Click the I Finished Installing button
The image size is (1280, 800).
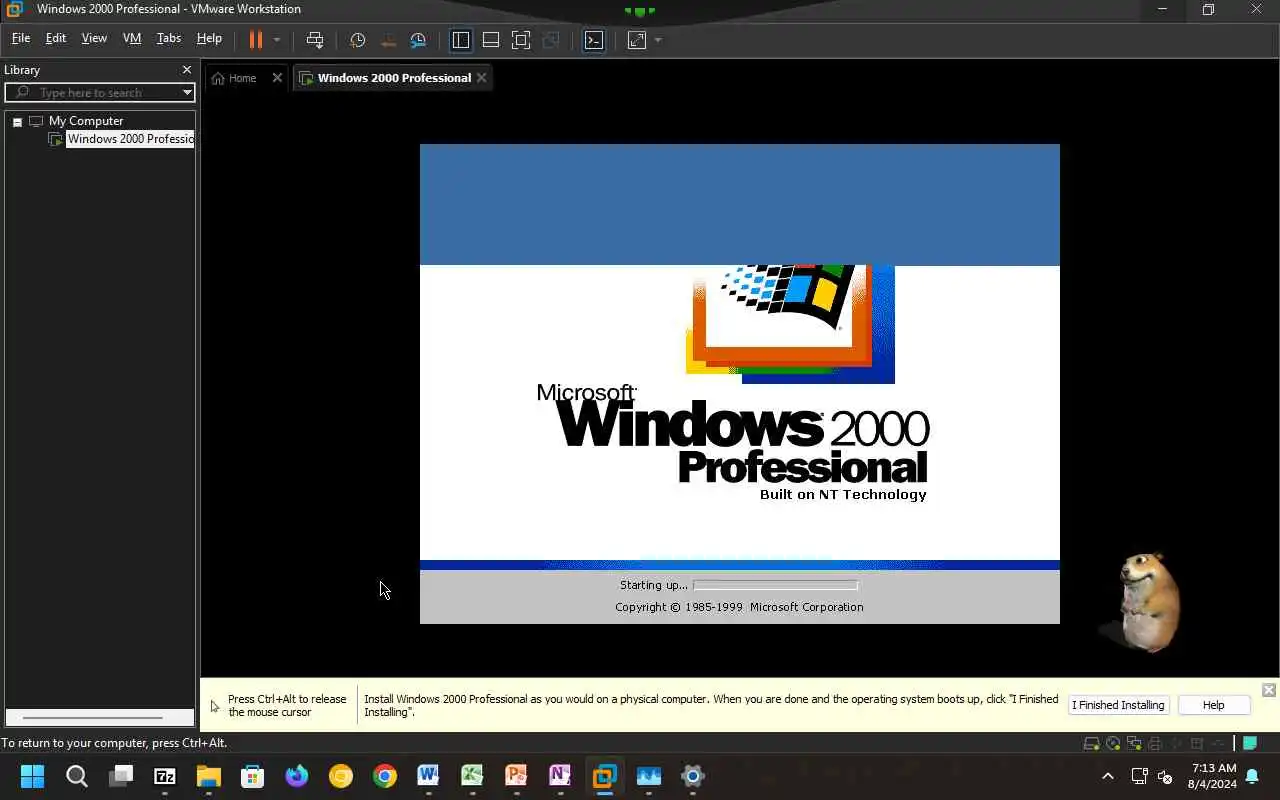(1118, 705)
